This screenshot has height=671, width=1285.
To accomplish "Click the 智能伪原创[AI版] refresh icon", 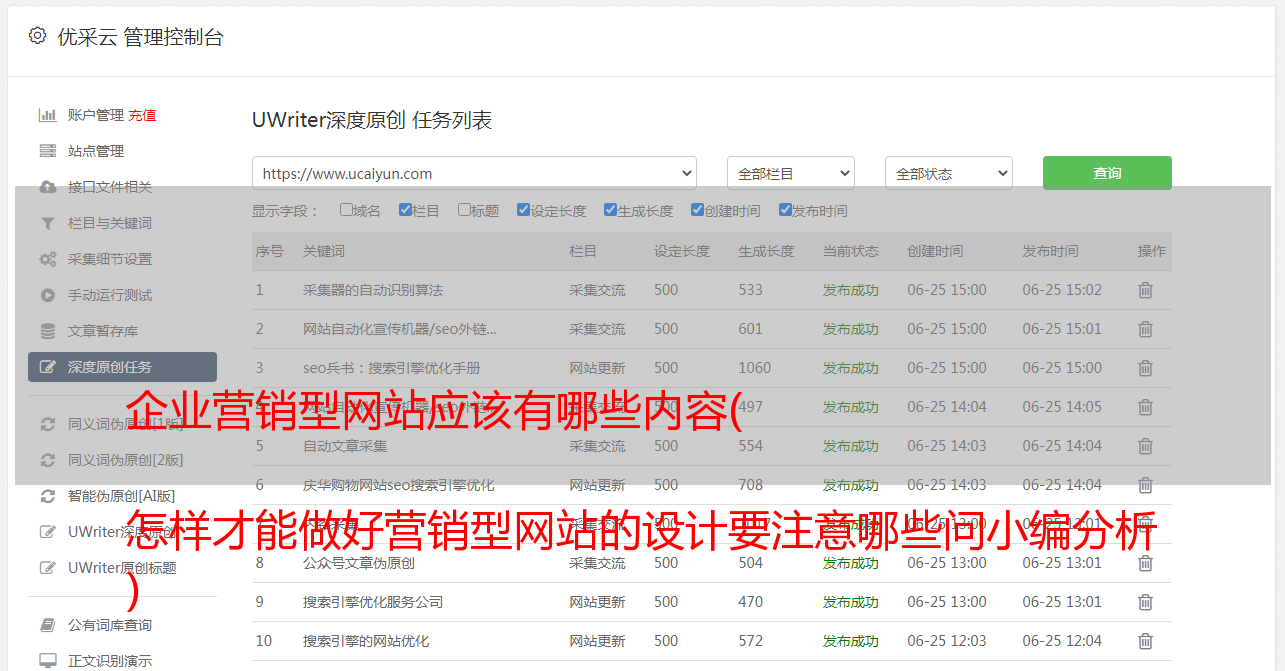I will [47, 496].
